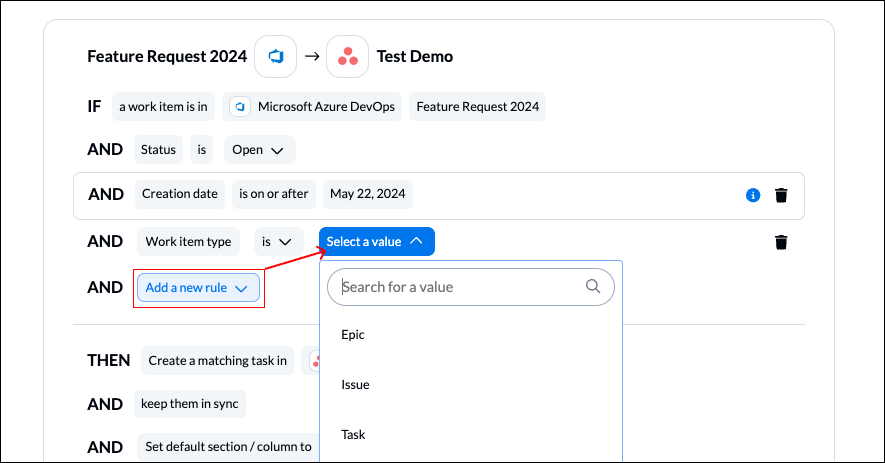Screen dimensions: 885x463
Task: Click the Feature Request 2024 project chip
Action: tap(477, 107)
